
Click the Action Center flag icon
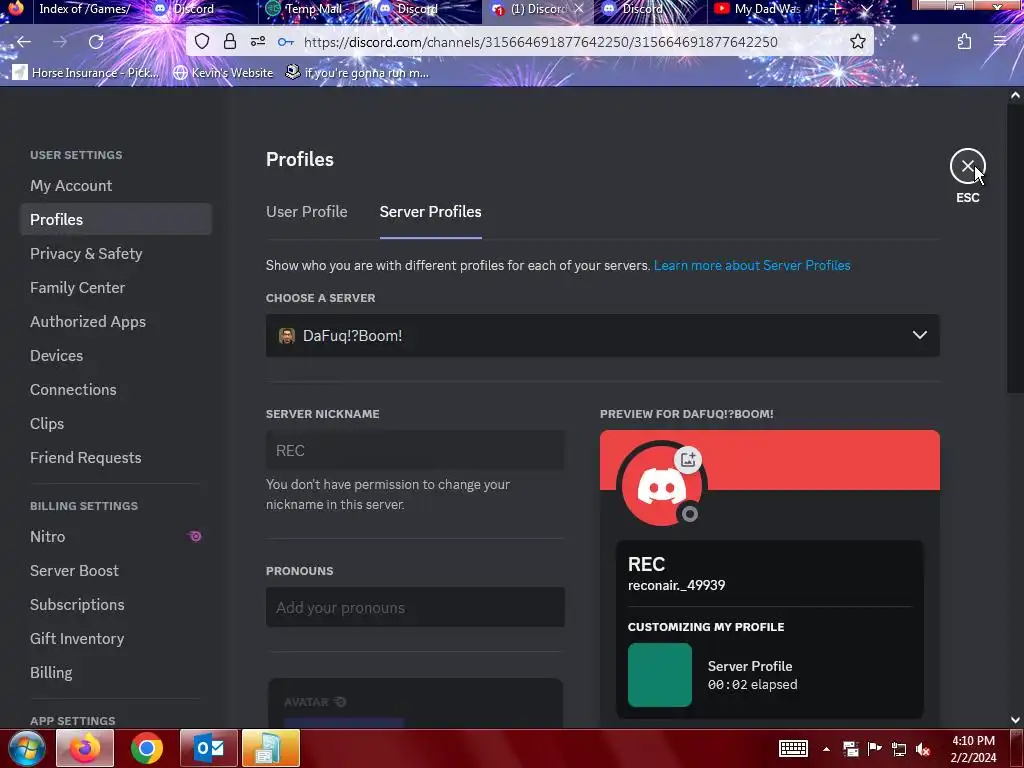coord(874,748)
